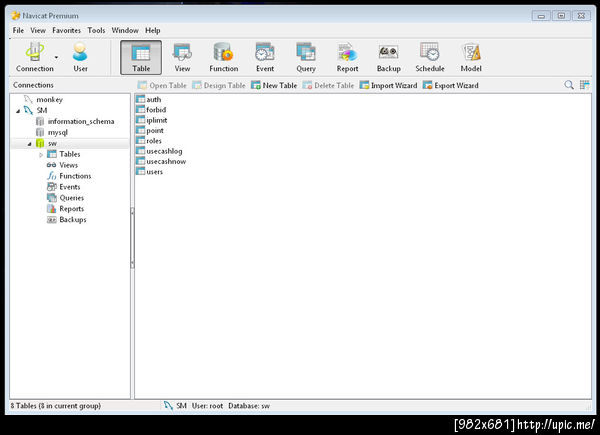Viewport: 600px width, 435px height.
Task: Click the search magnifier icon
Action: 569,85
